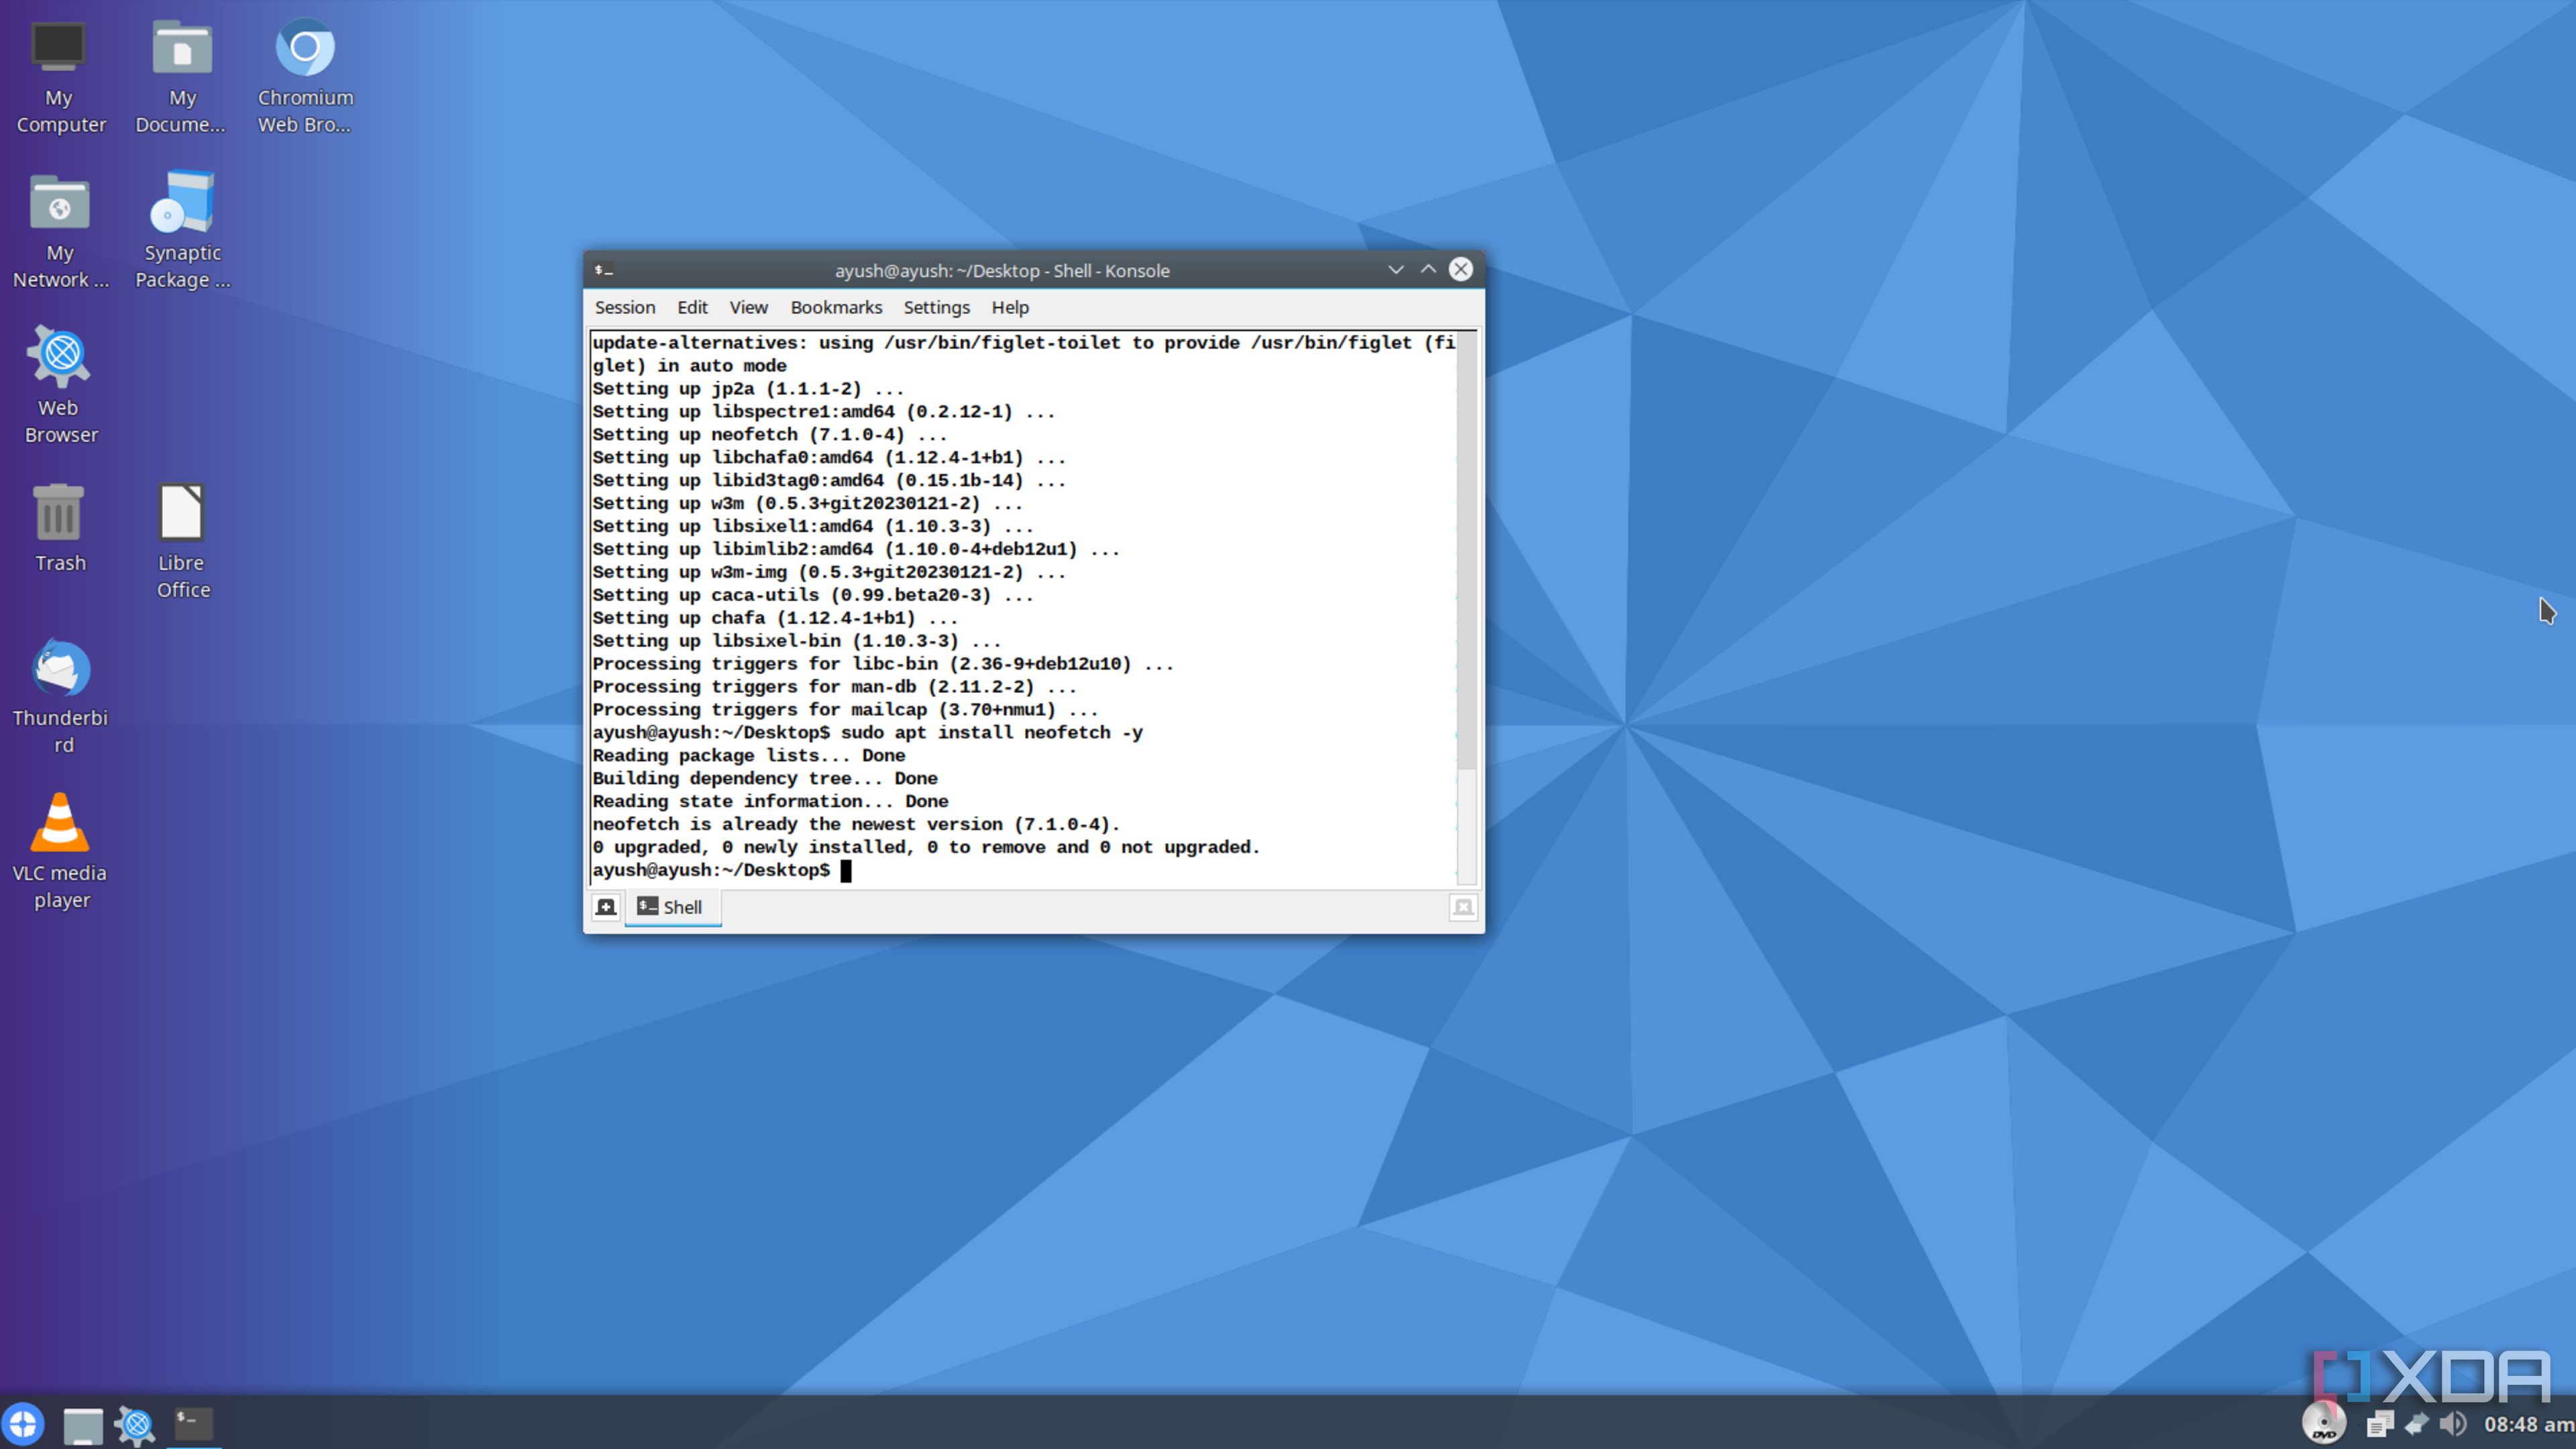Open the Bookmarks menu in Konsole
This screenshot has height=1449, width=2576.
[836, 307]
